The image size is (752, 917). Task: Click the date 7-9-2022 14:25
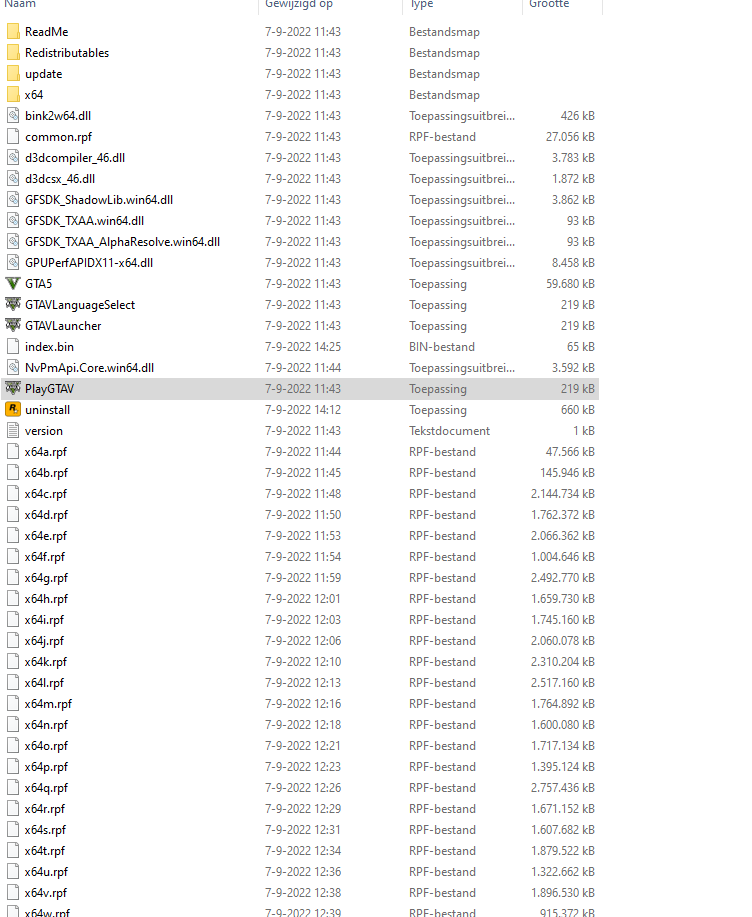pyautogui.click(x=303, y=347)
